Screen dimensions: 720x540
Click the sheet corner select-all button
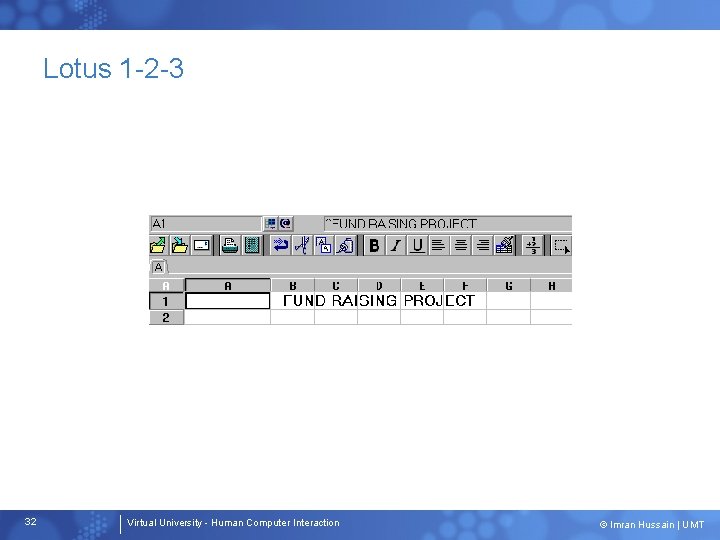point(166,286)
